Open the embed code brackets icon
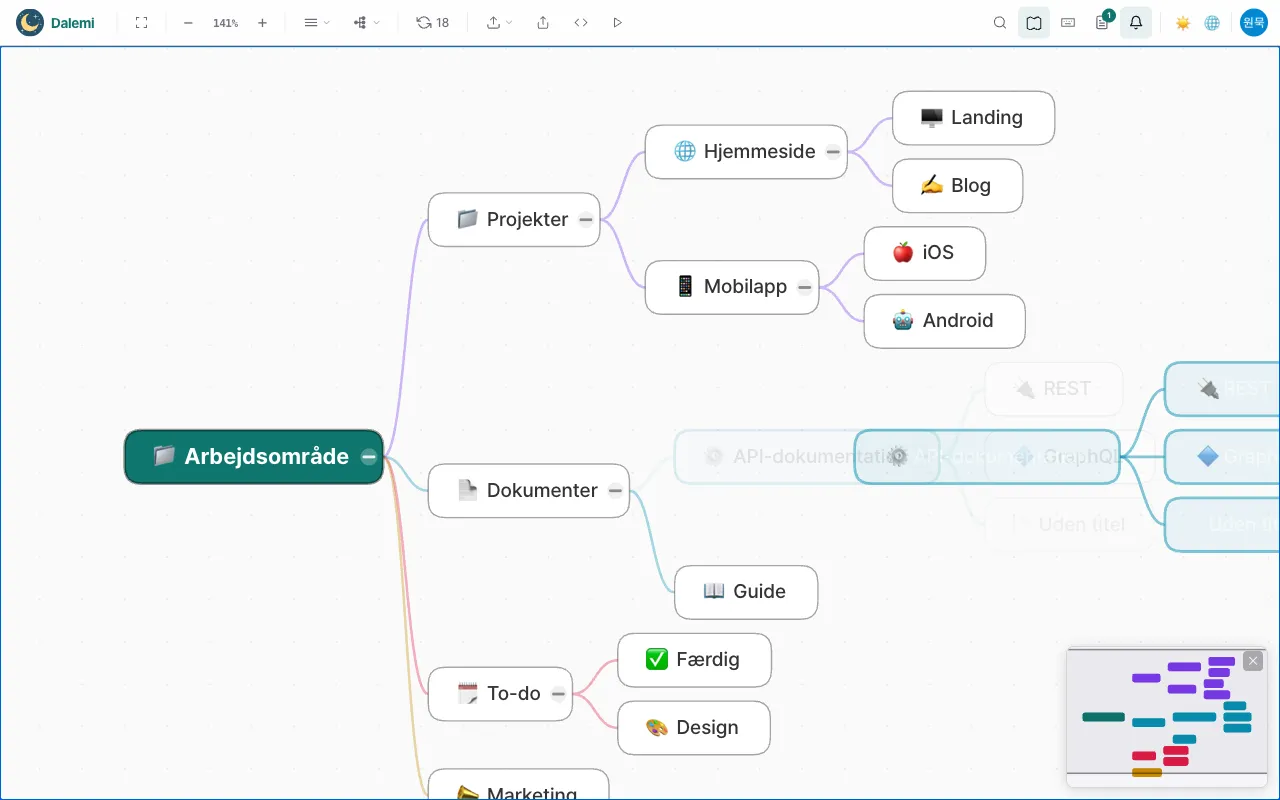This screenshot has height=800, width=1280. [x=581, y=22]
